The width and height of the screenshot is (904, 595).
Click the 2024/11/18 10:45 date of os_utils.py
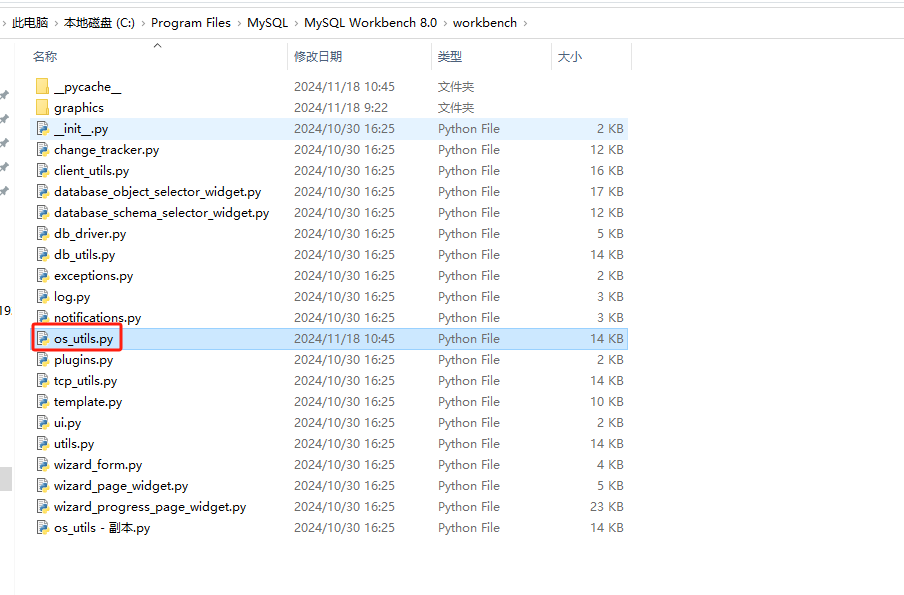pos(344,338)
